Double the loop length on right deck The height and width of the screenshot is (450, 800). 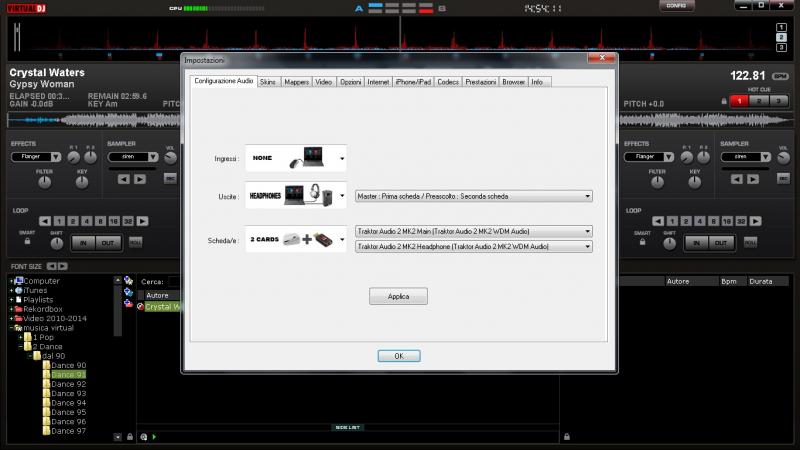tap(756, 221)
